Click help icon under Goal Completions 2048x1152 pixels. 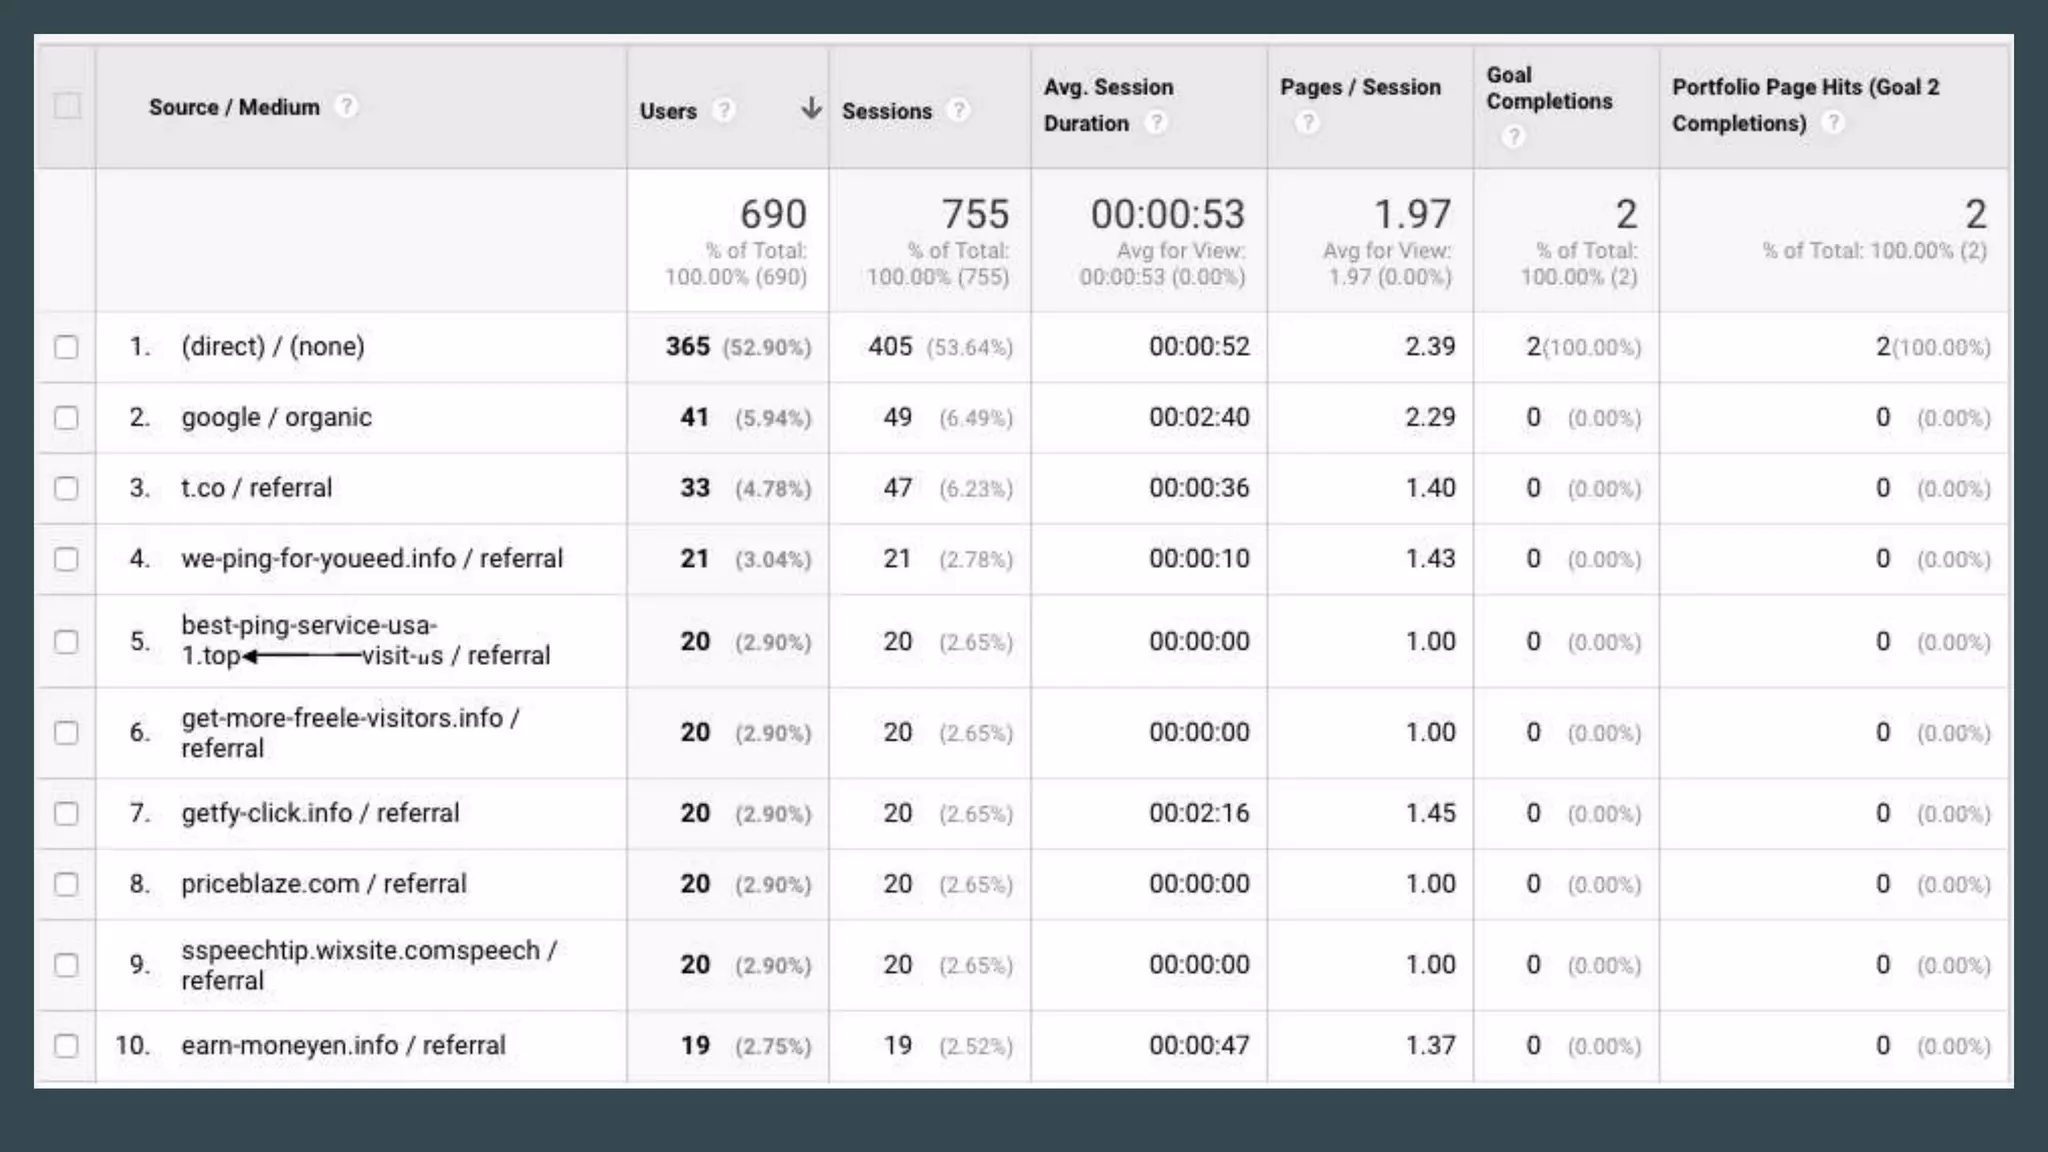(1513, 136)
